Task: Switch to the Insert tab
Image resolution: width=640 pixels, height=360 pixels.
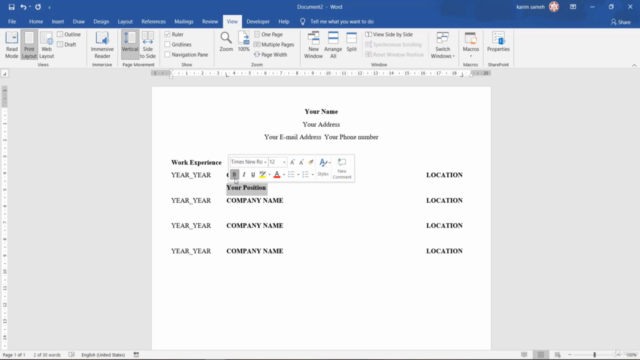Action: pyautogui.click(x=58, y=22)
